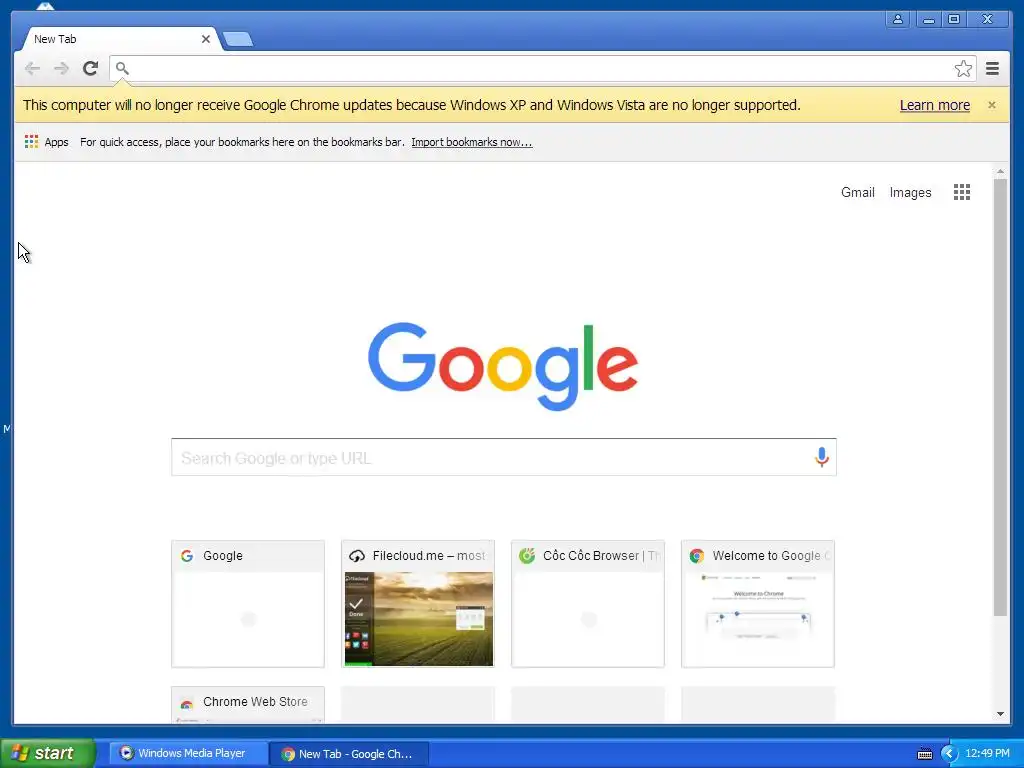
Task: Open the Windows start menu
Action: (48, 753)
